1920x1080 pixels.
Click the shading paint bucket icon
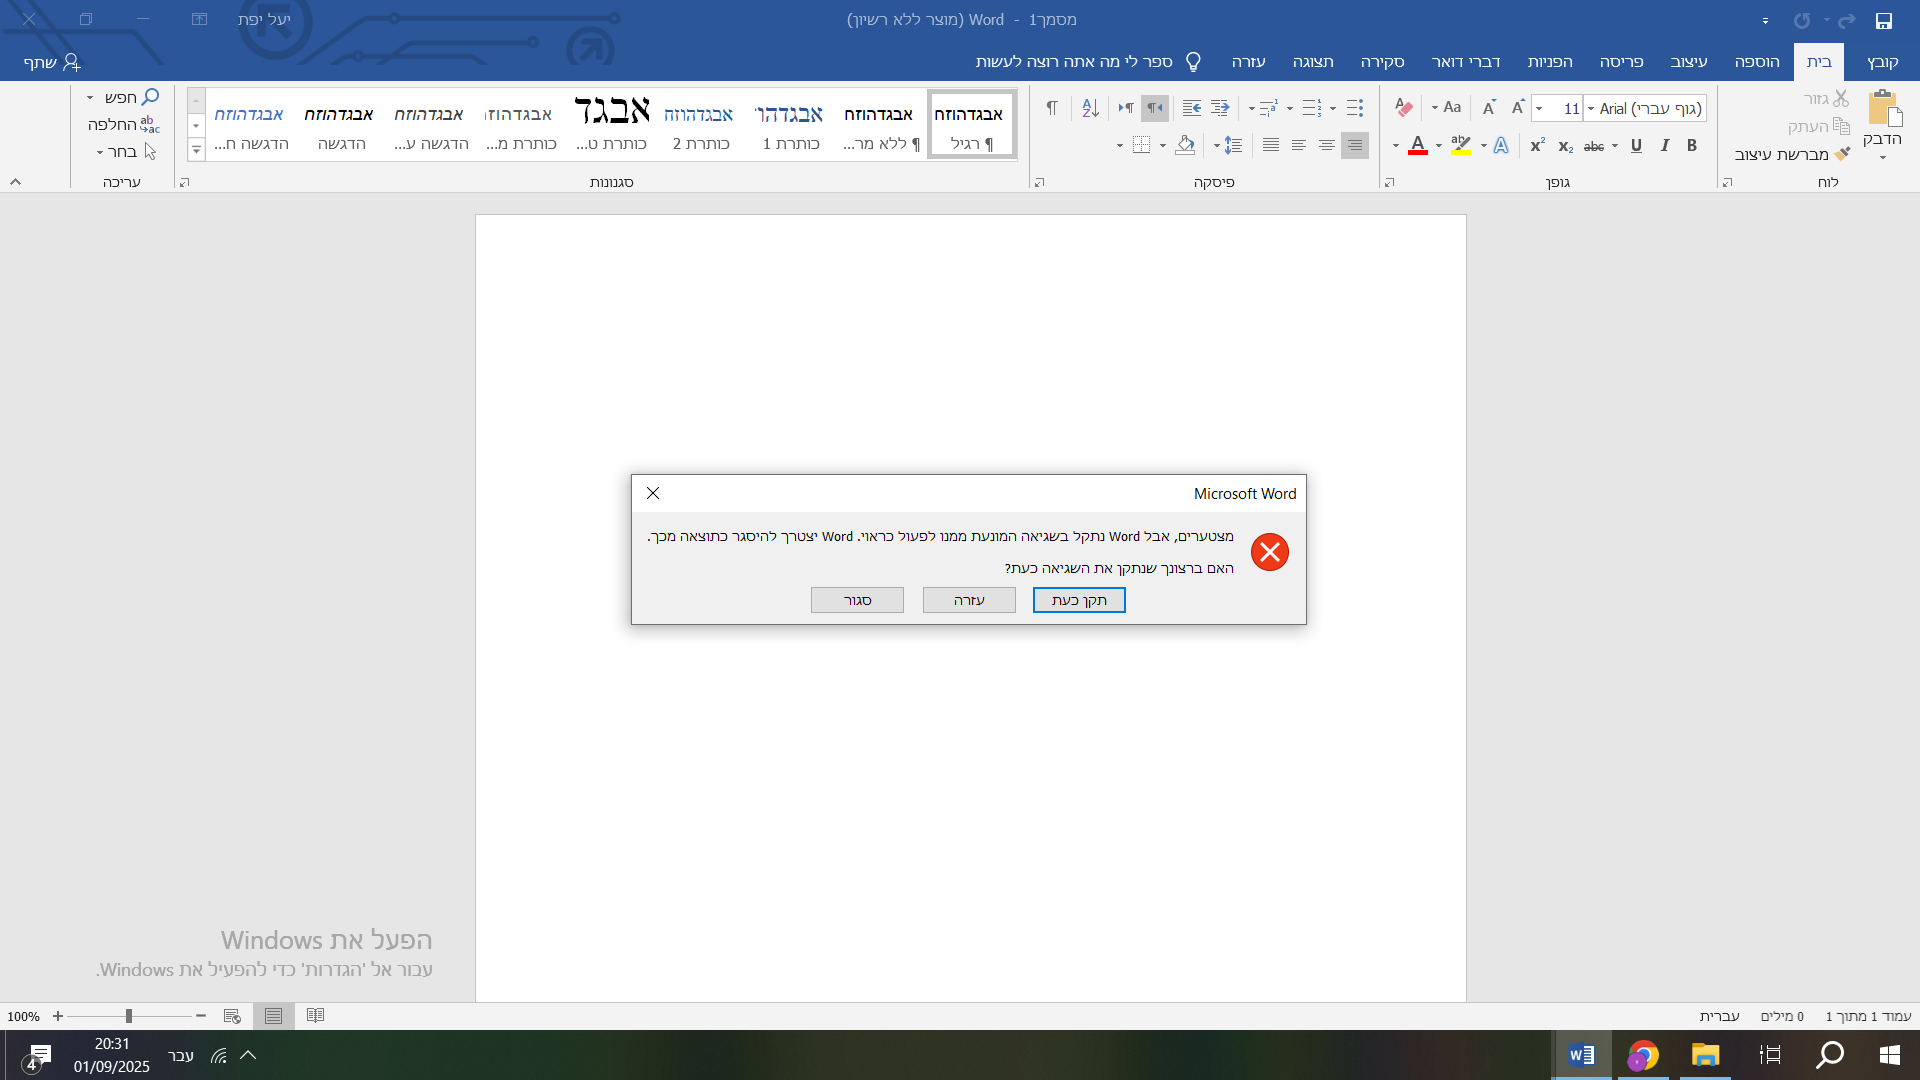tap(1185, 145)
